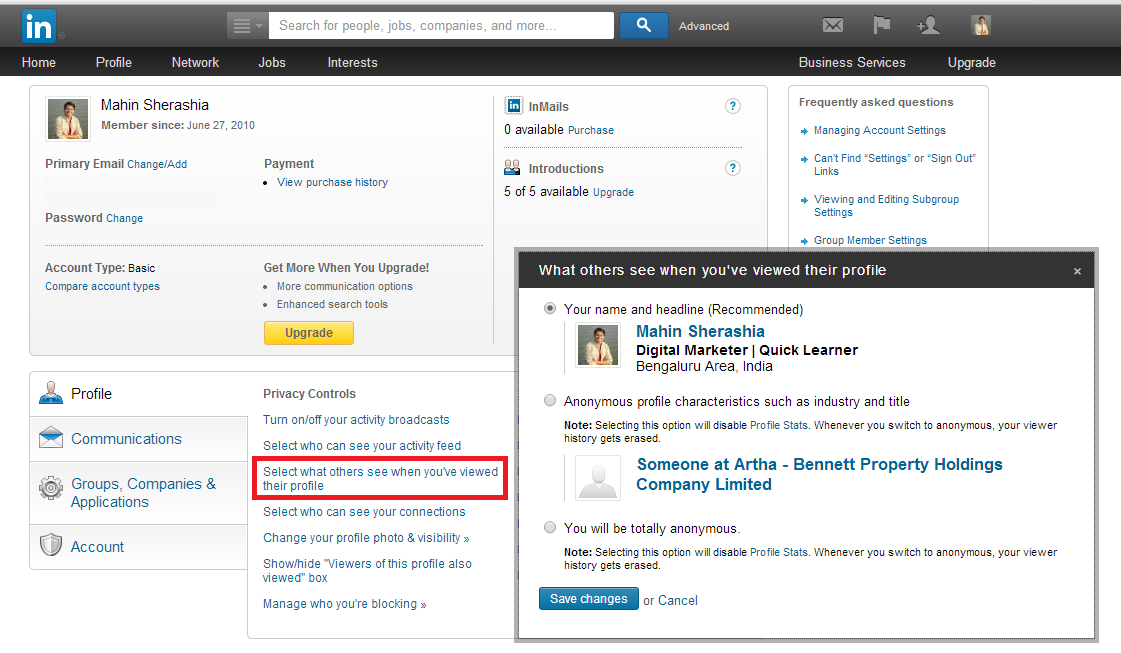Close the profile view dialog
The height and width of the screenshot is (653, 1121).
[1077, 271]
